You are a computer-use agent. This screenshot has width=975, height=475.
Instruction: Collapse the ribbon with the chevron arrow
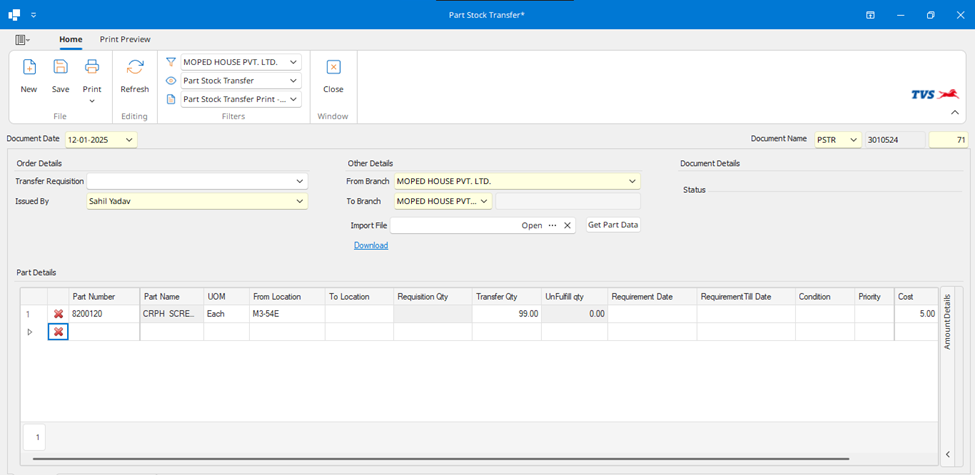pyautogui.click(x=954, y=113)
